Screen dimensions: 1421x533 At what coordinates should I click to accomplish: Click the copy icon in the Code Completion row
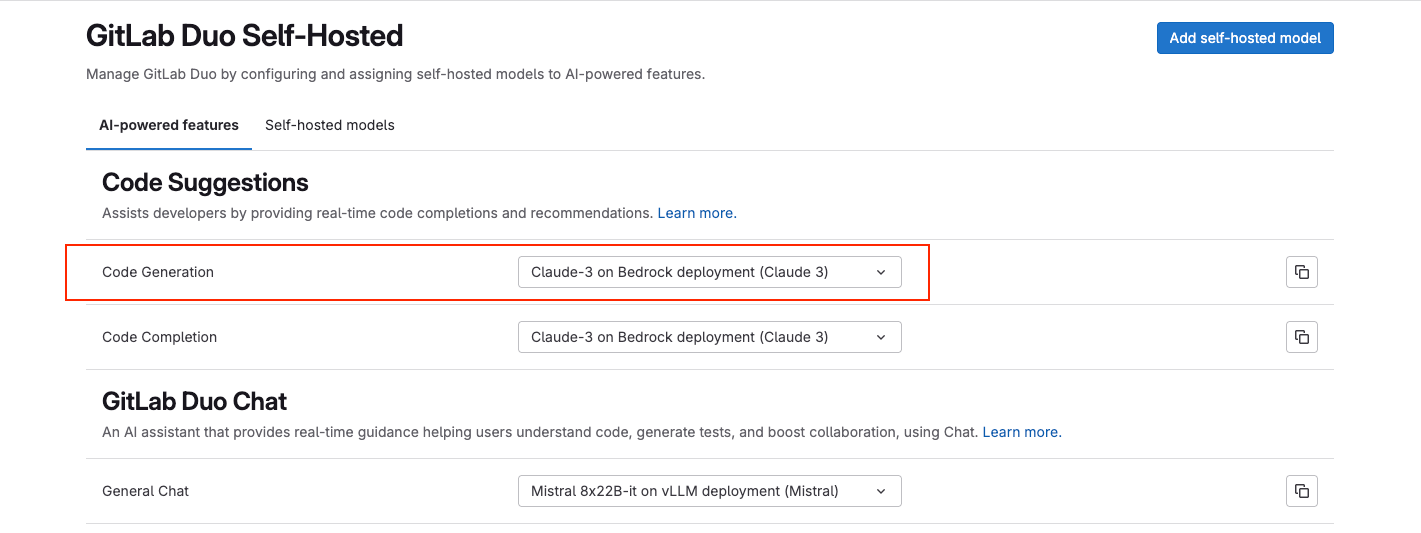click(x=1301, y=337)
